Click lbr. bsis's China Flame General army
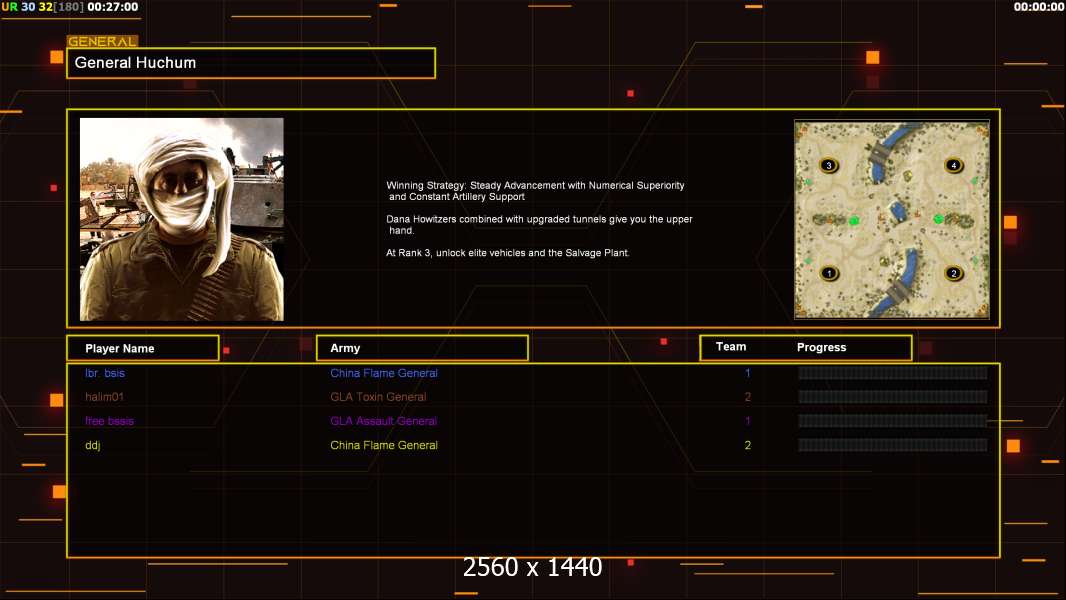The image size is (1066, 600). pyautogui.click(x=383, y=373)
